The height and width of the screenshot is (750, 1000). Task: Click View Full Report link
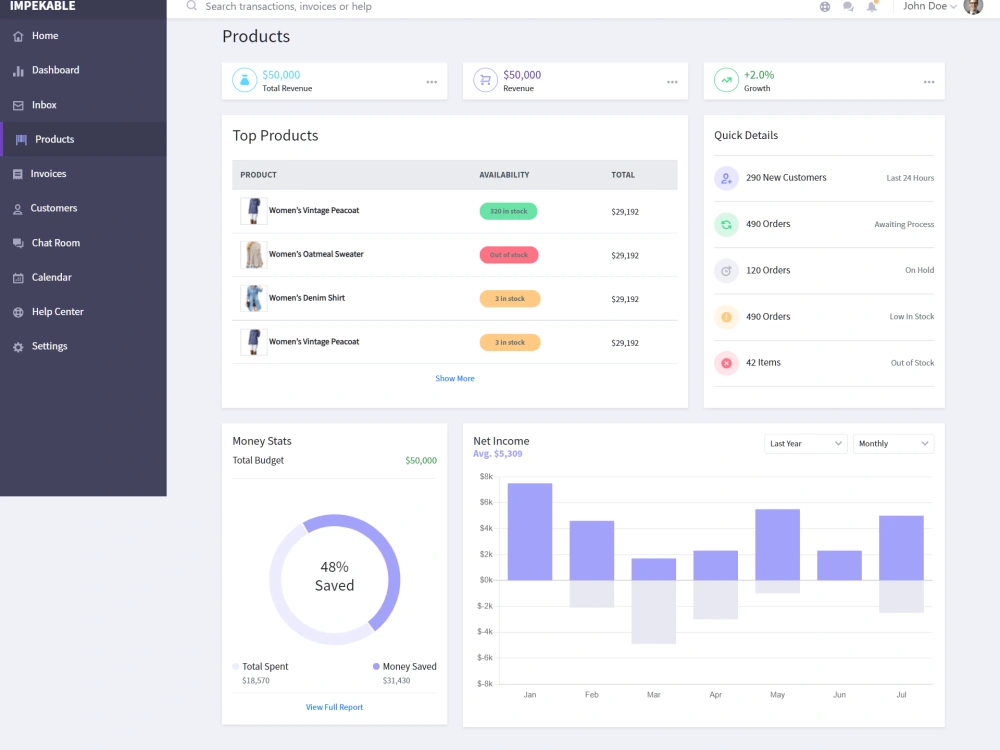pos(334,707)
